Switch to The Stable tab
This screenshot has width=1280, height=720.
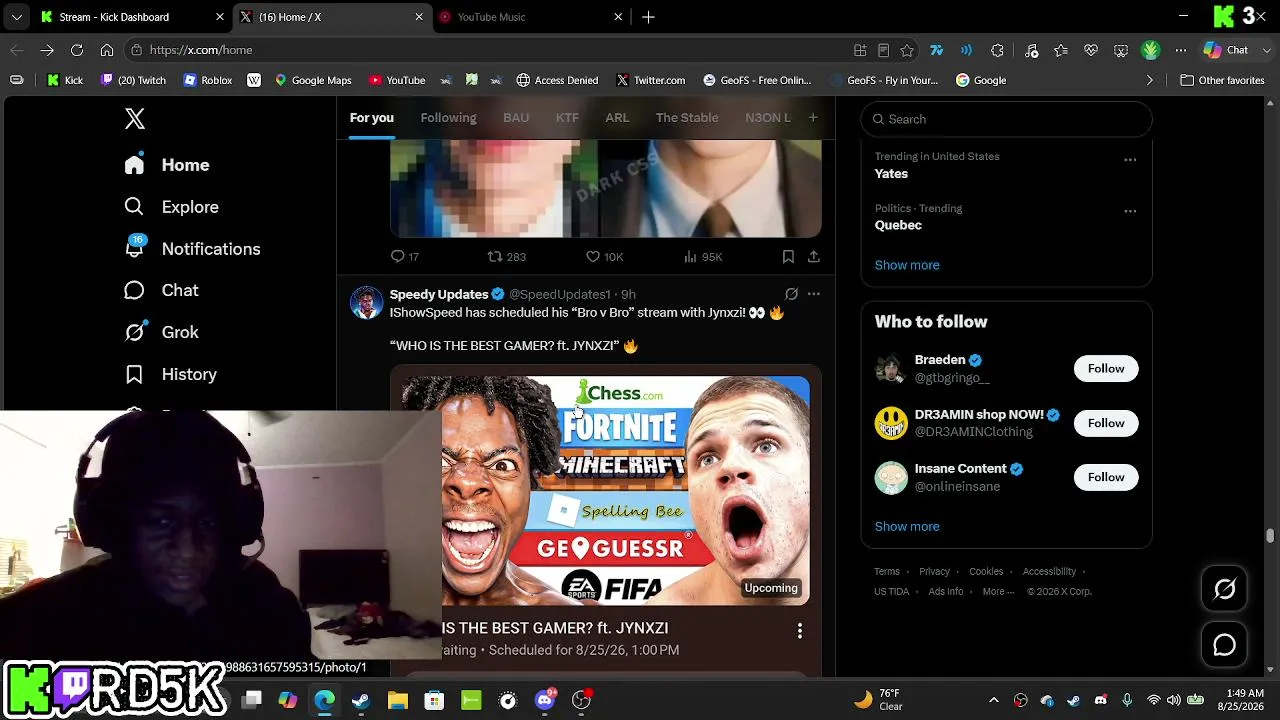[x=687, y=118]
